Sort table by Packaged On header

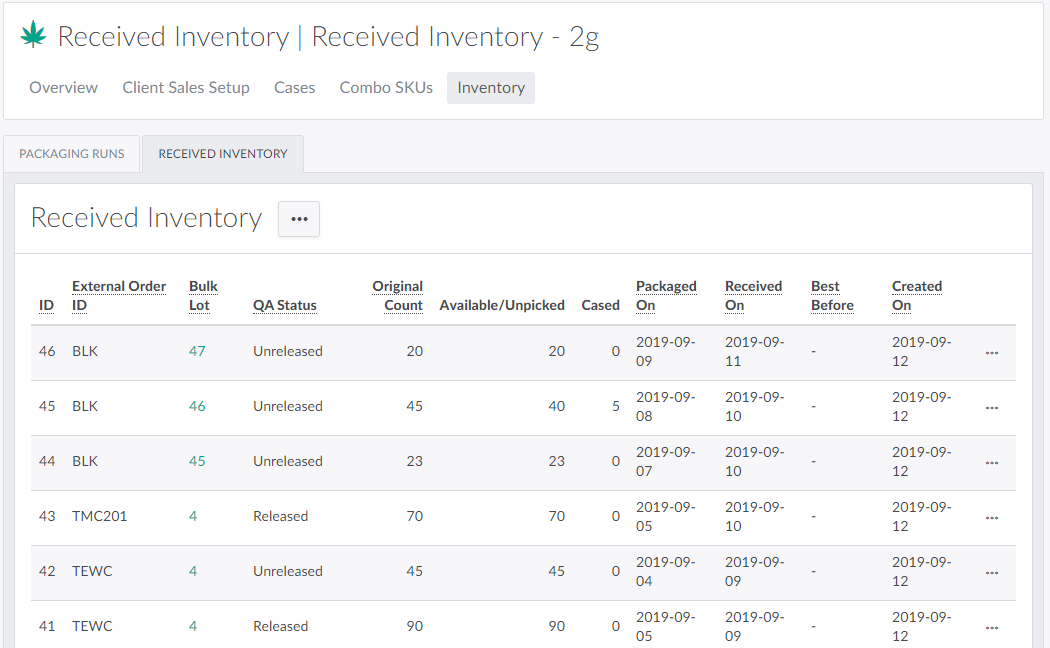pos(665,295)
